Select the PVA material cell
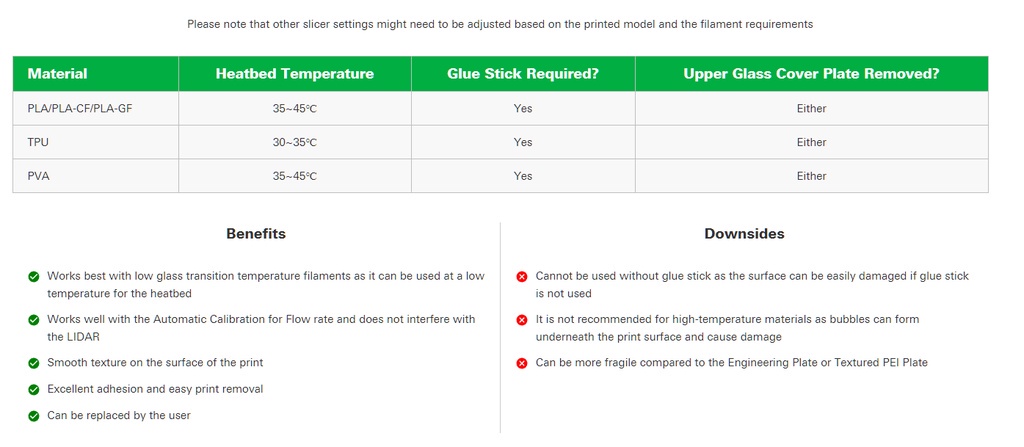1024x447 pixels. [38, 176]
